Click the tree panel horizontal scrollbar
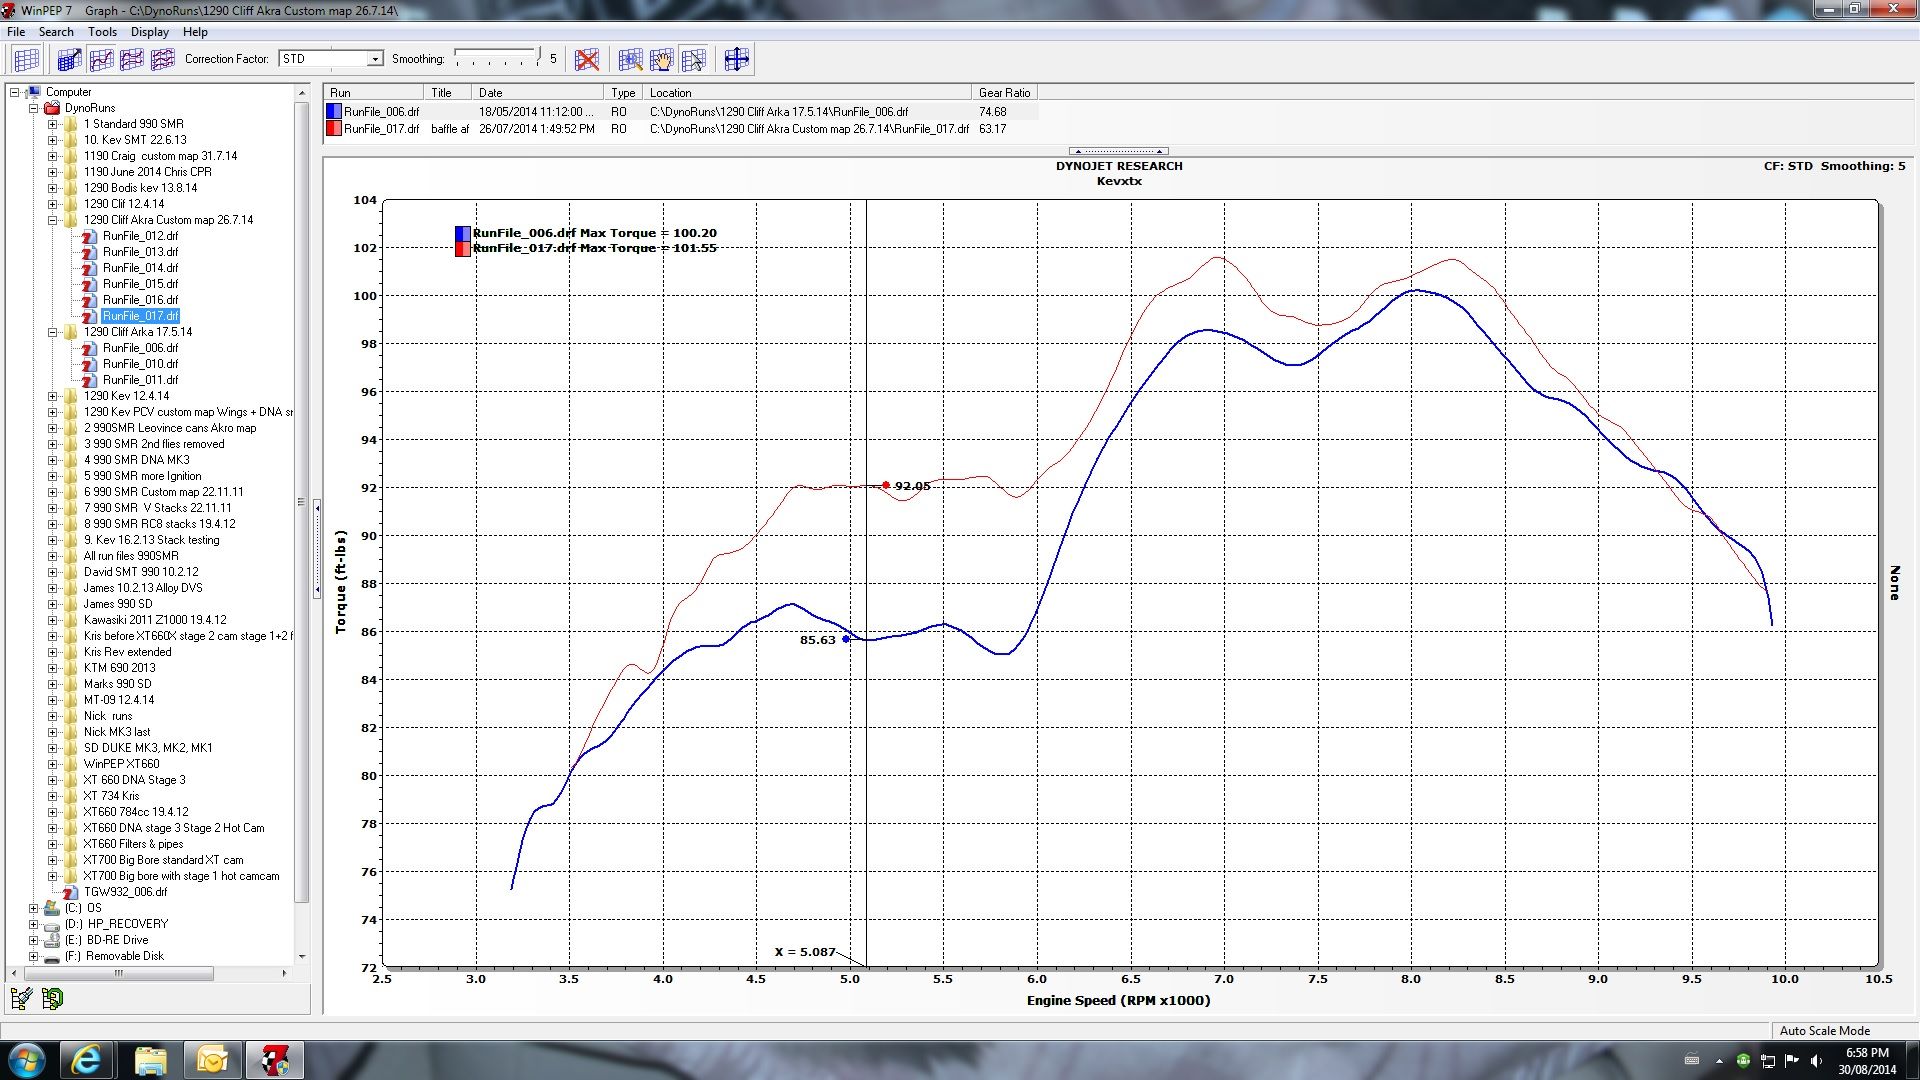This screenshot has height=1080, width=1920. coord(118,973)
